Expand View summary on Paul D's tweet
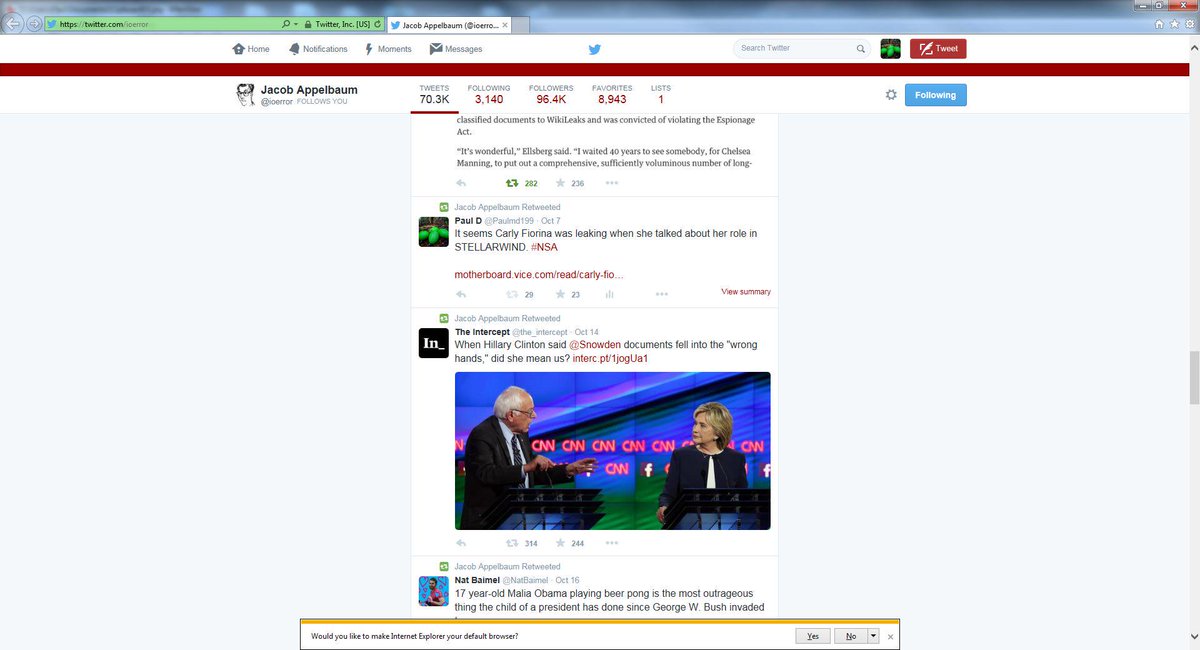The height and width of the screenshot is (650, 1200). 746,292
